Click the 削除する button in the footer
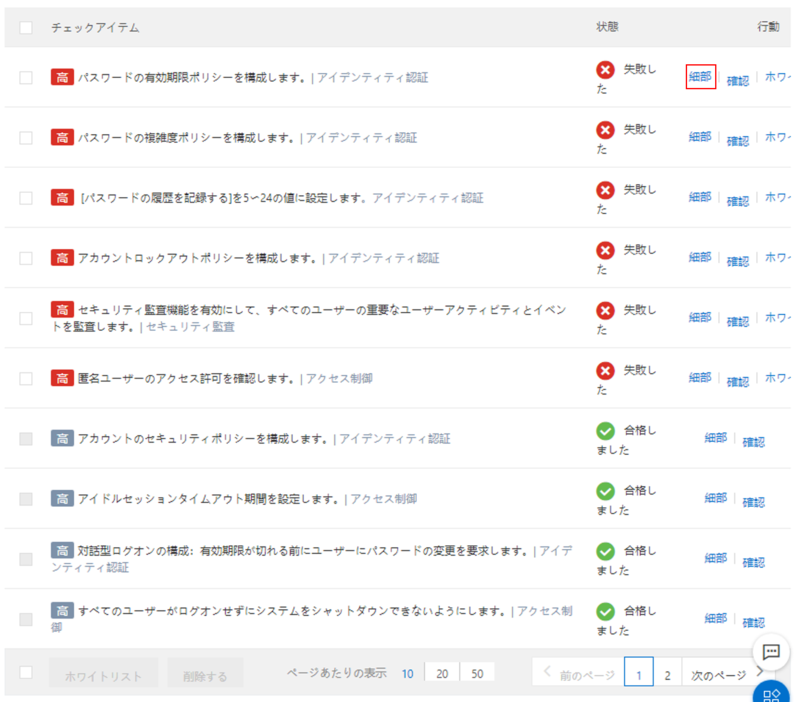The image size is (800, 702). pos(205,673)
